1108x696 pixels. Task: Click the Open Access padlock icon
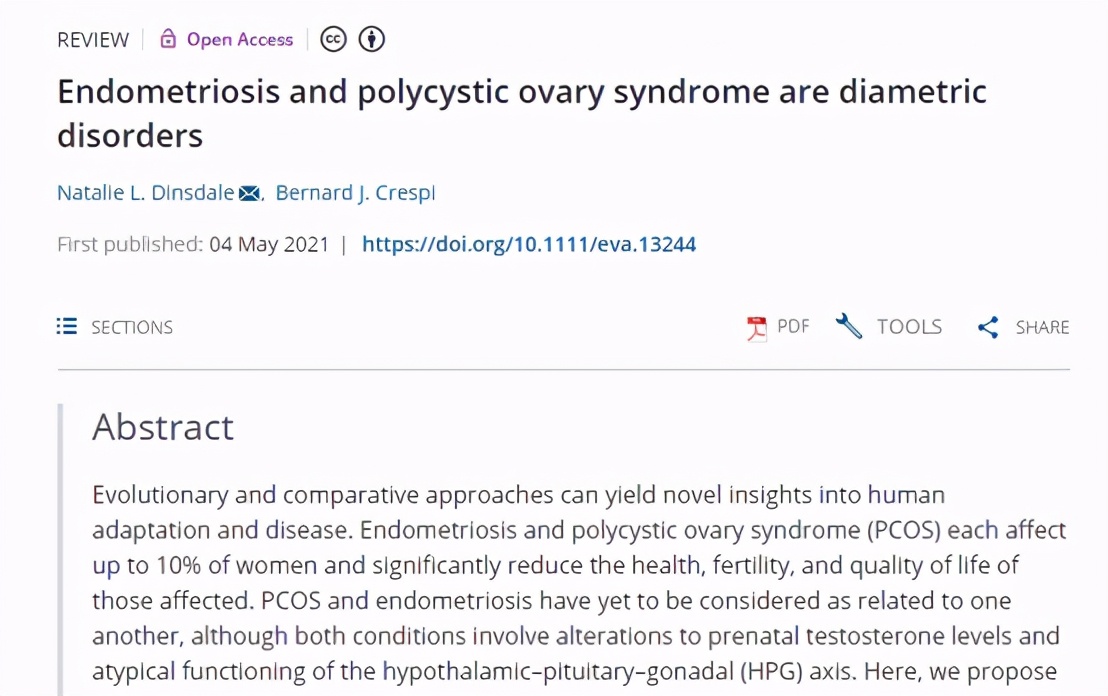168,39
